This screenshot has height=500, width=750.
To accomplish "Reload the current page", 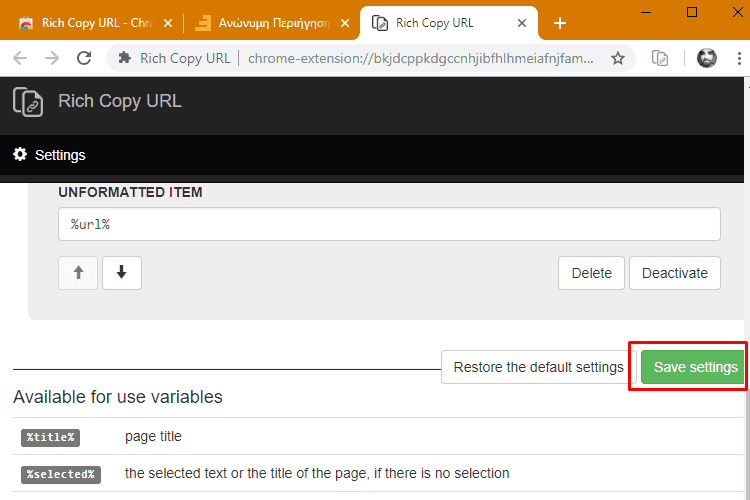I will (84, 58).
